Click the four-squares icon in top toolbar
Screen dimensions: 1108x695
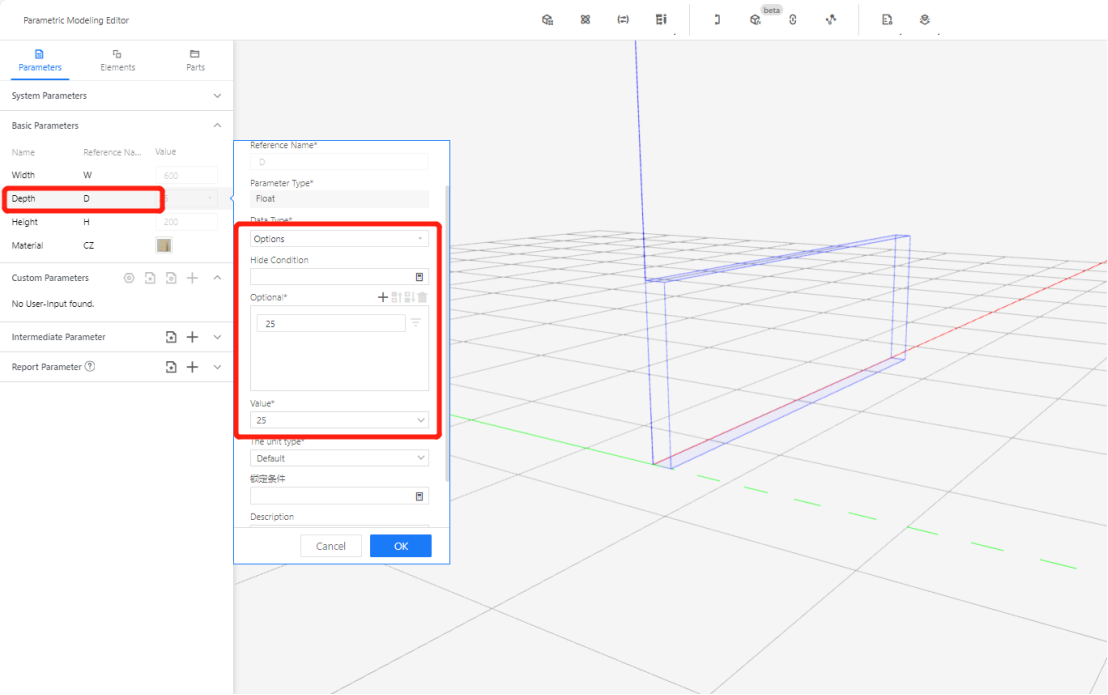pos(585,20)
